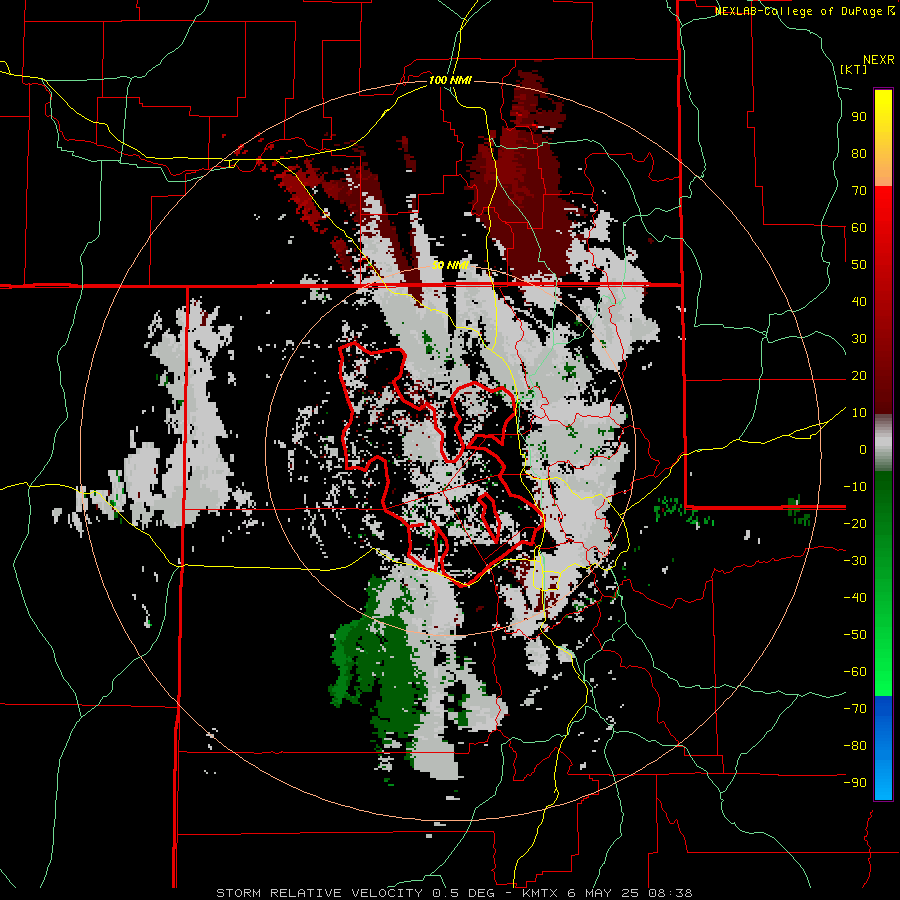
Task: Click the 30 value on the velocity scale
Action: (859, 339)
